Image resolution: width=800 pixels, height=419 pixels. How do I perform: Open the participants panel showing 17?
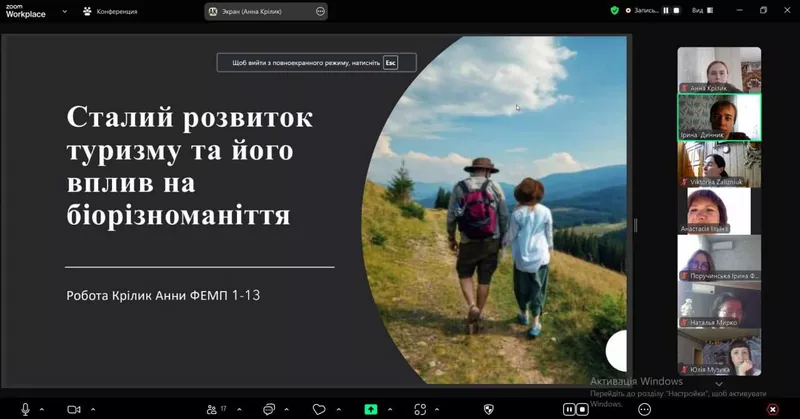coord(216,409)
